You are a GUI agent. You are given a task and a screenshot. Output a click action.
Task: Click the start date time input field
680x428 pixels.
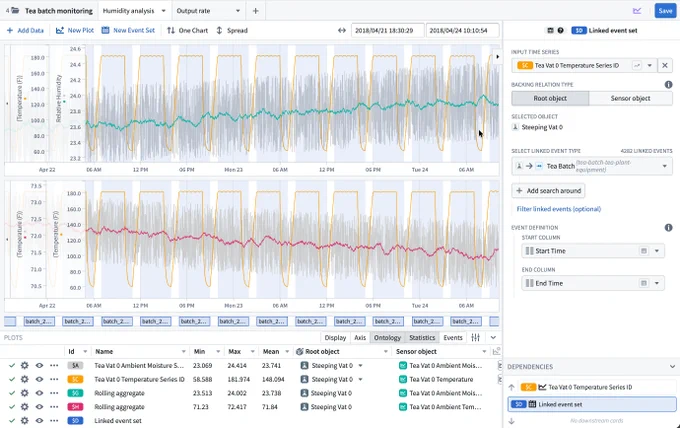point(387,30)
